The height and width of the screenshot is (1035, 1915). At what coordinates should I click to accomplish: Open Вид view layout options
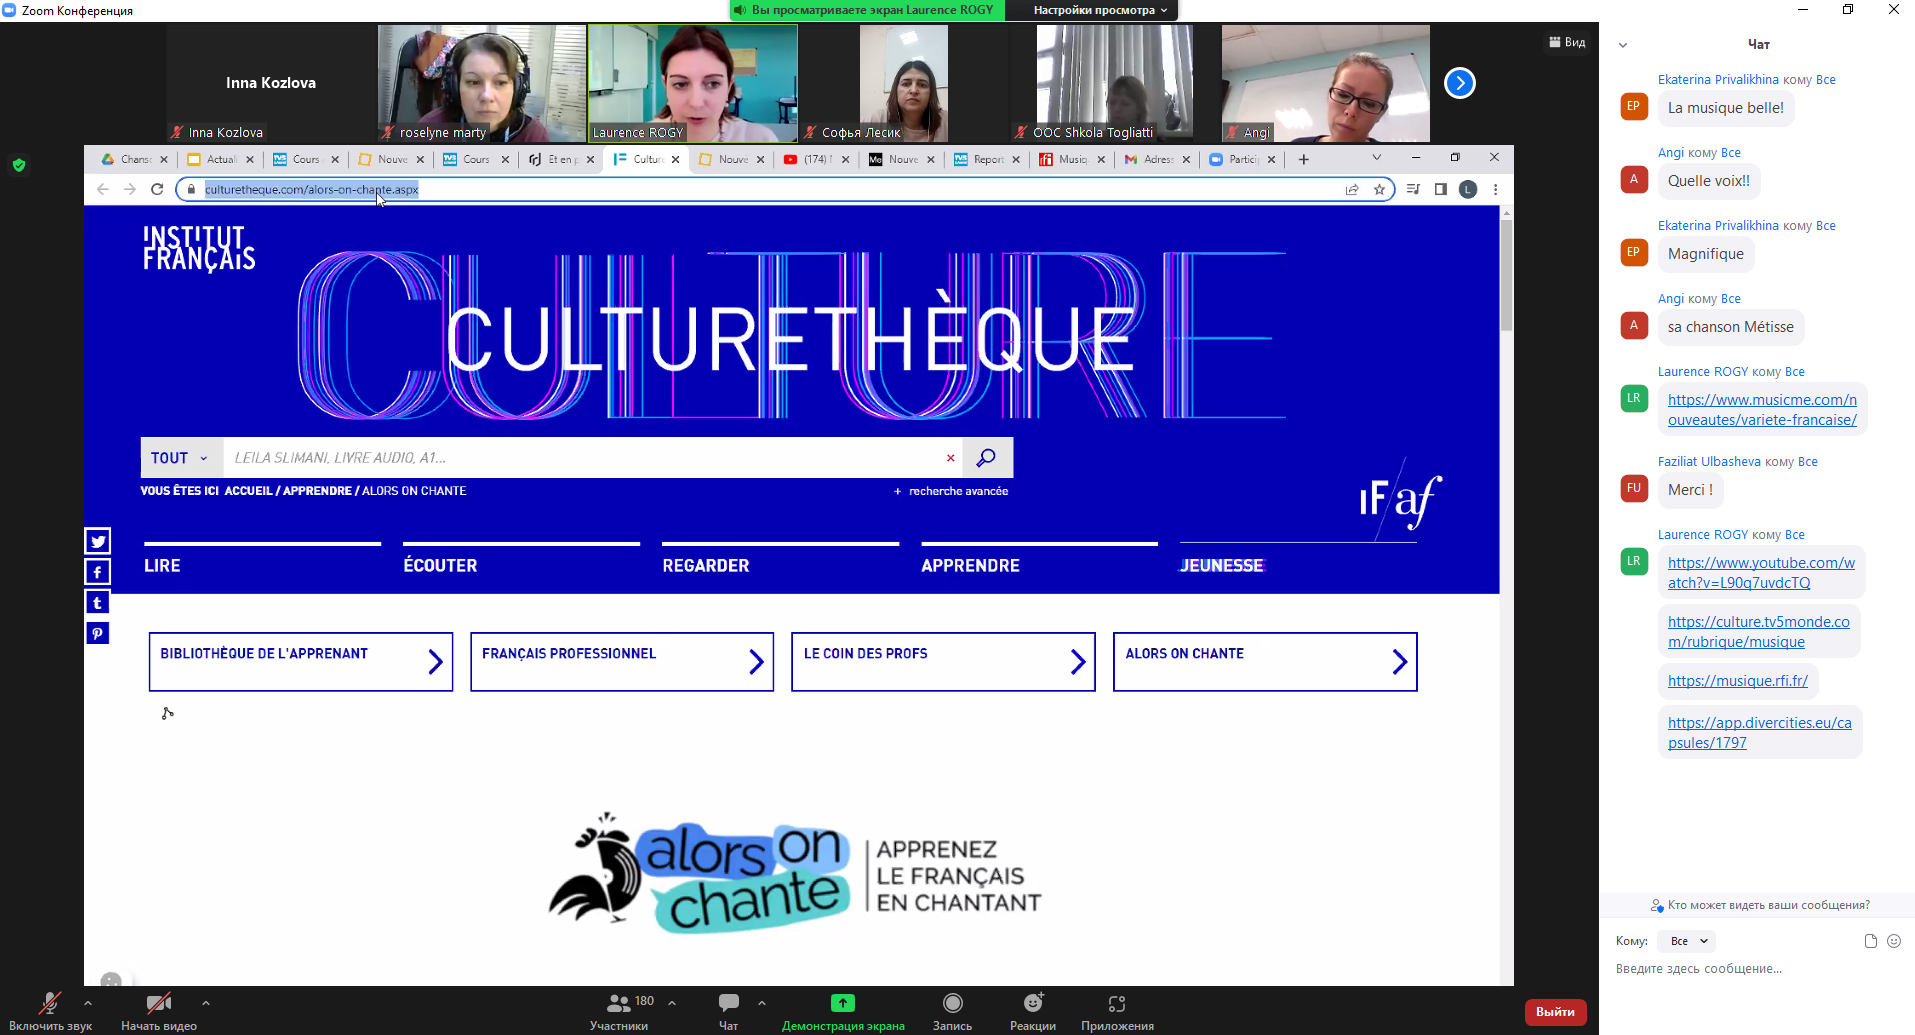point(1567,42)
